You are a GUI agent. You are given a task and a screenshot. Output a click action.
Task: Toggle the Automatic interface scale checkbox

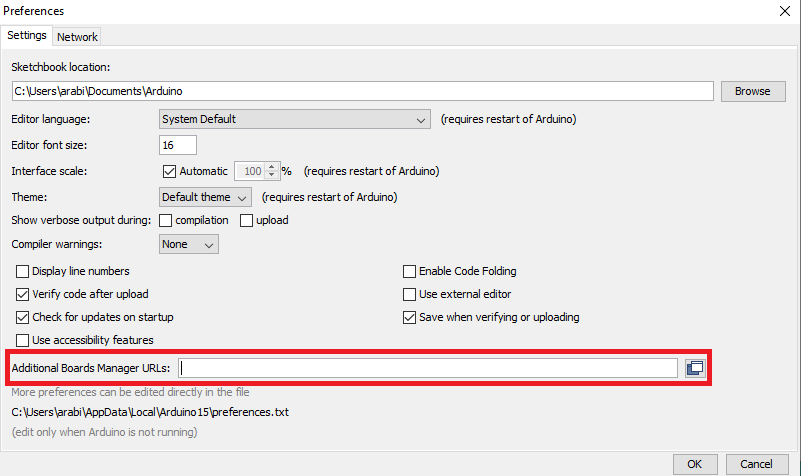pyautogui.click(x=169, y=171)
